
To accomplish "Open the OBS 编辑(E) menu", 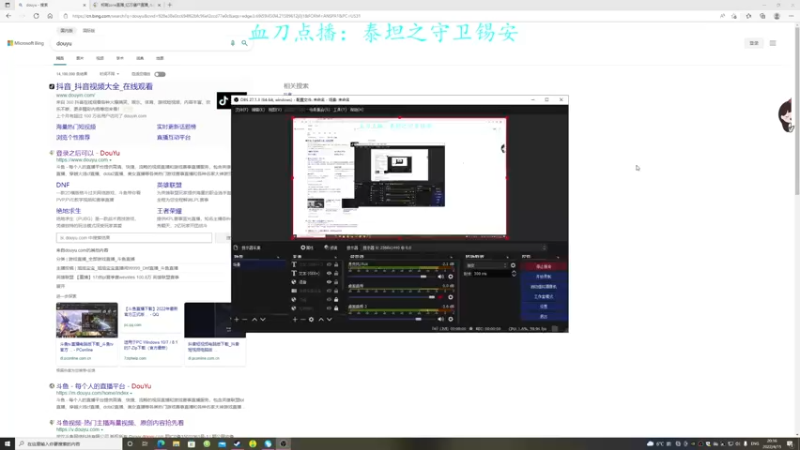I will click(x=258, y=110).
